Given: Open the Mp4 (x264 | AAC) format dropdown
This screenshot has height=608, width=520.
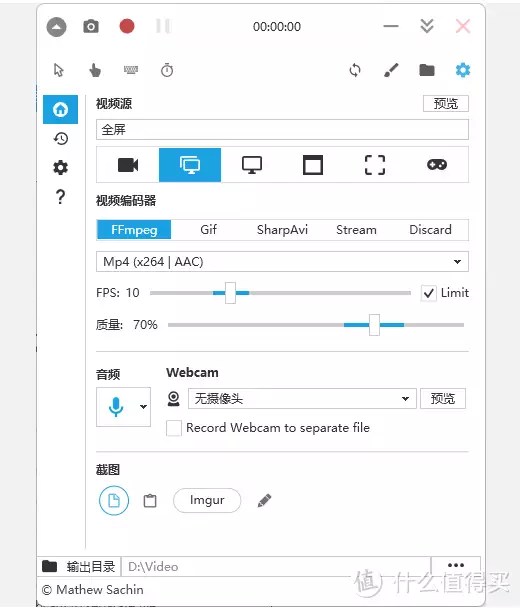Looking at the screenshot, I should (x=282, y=262).
